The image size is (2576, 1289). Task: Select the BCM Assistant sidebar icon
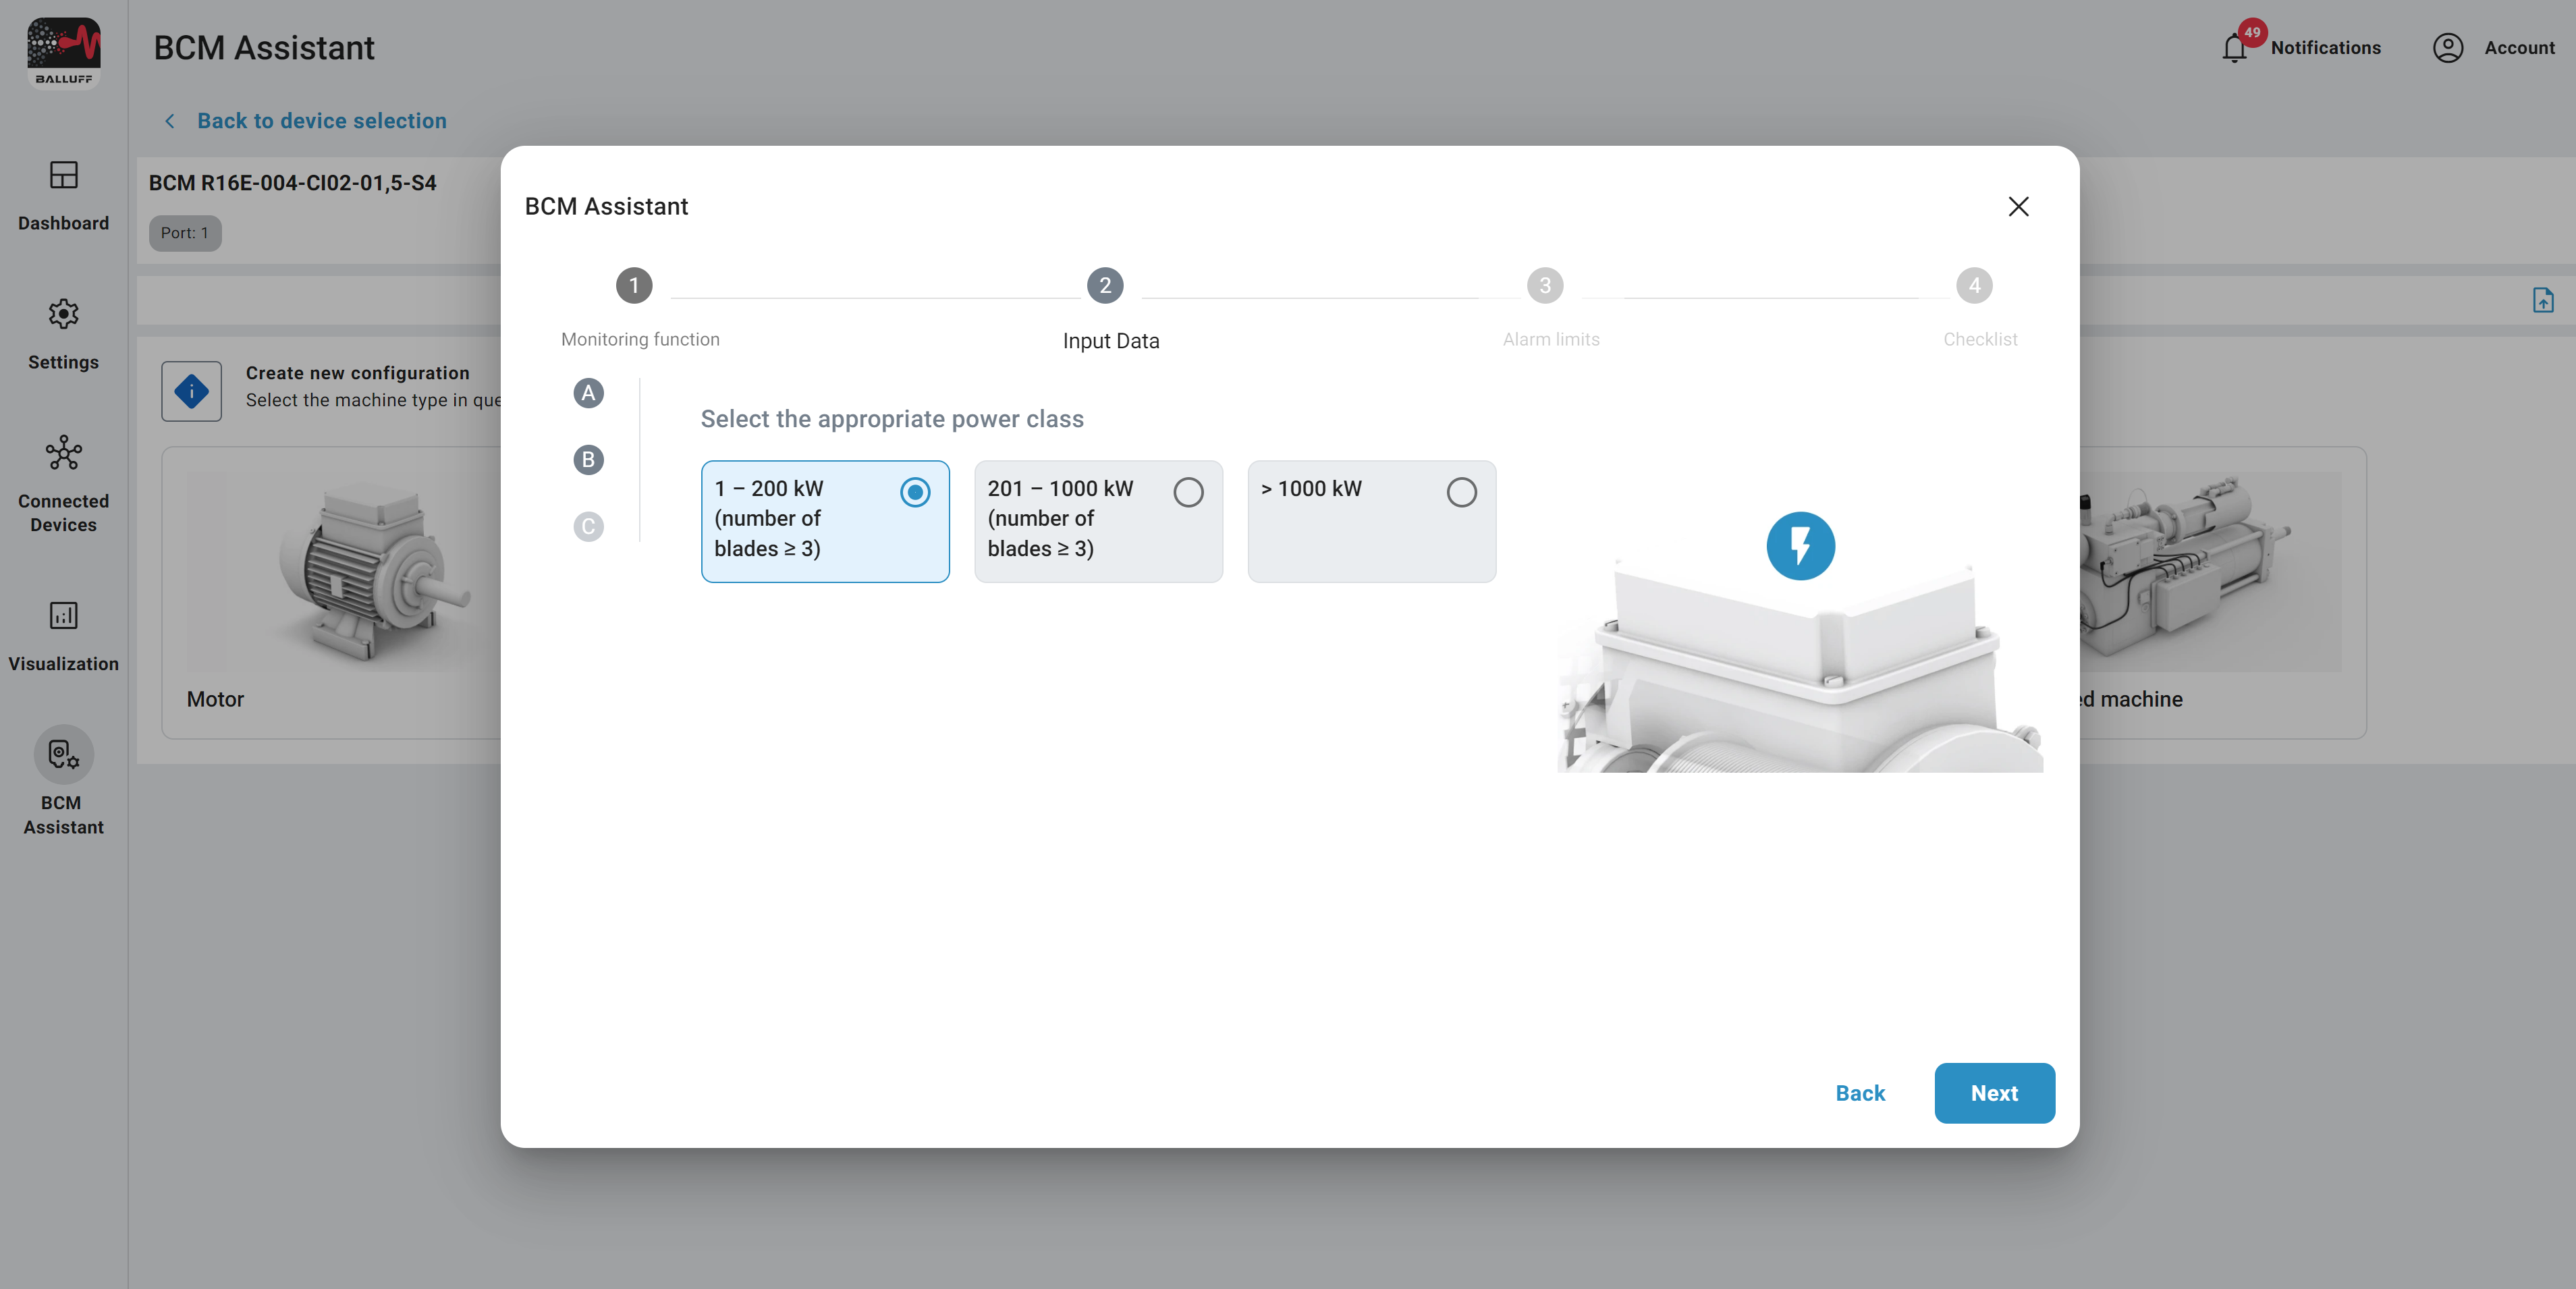[x=63, y=755]
